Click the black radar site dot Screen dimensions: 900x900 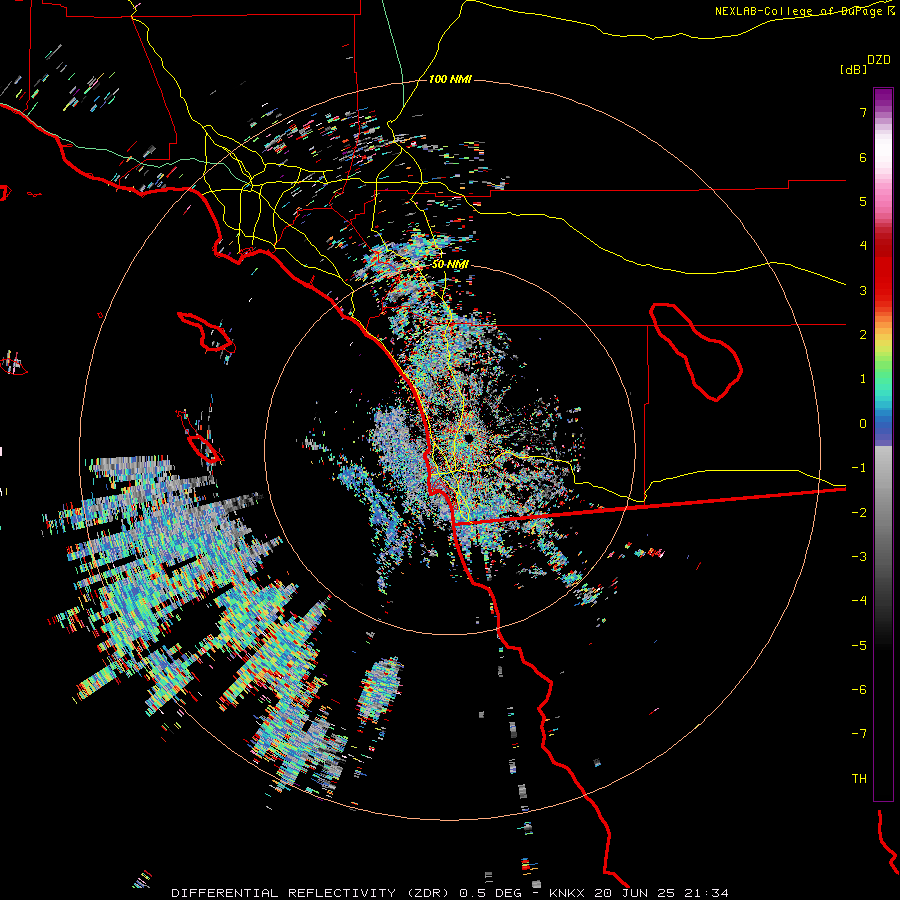(469, 438)
